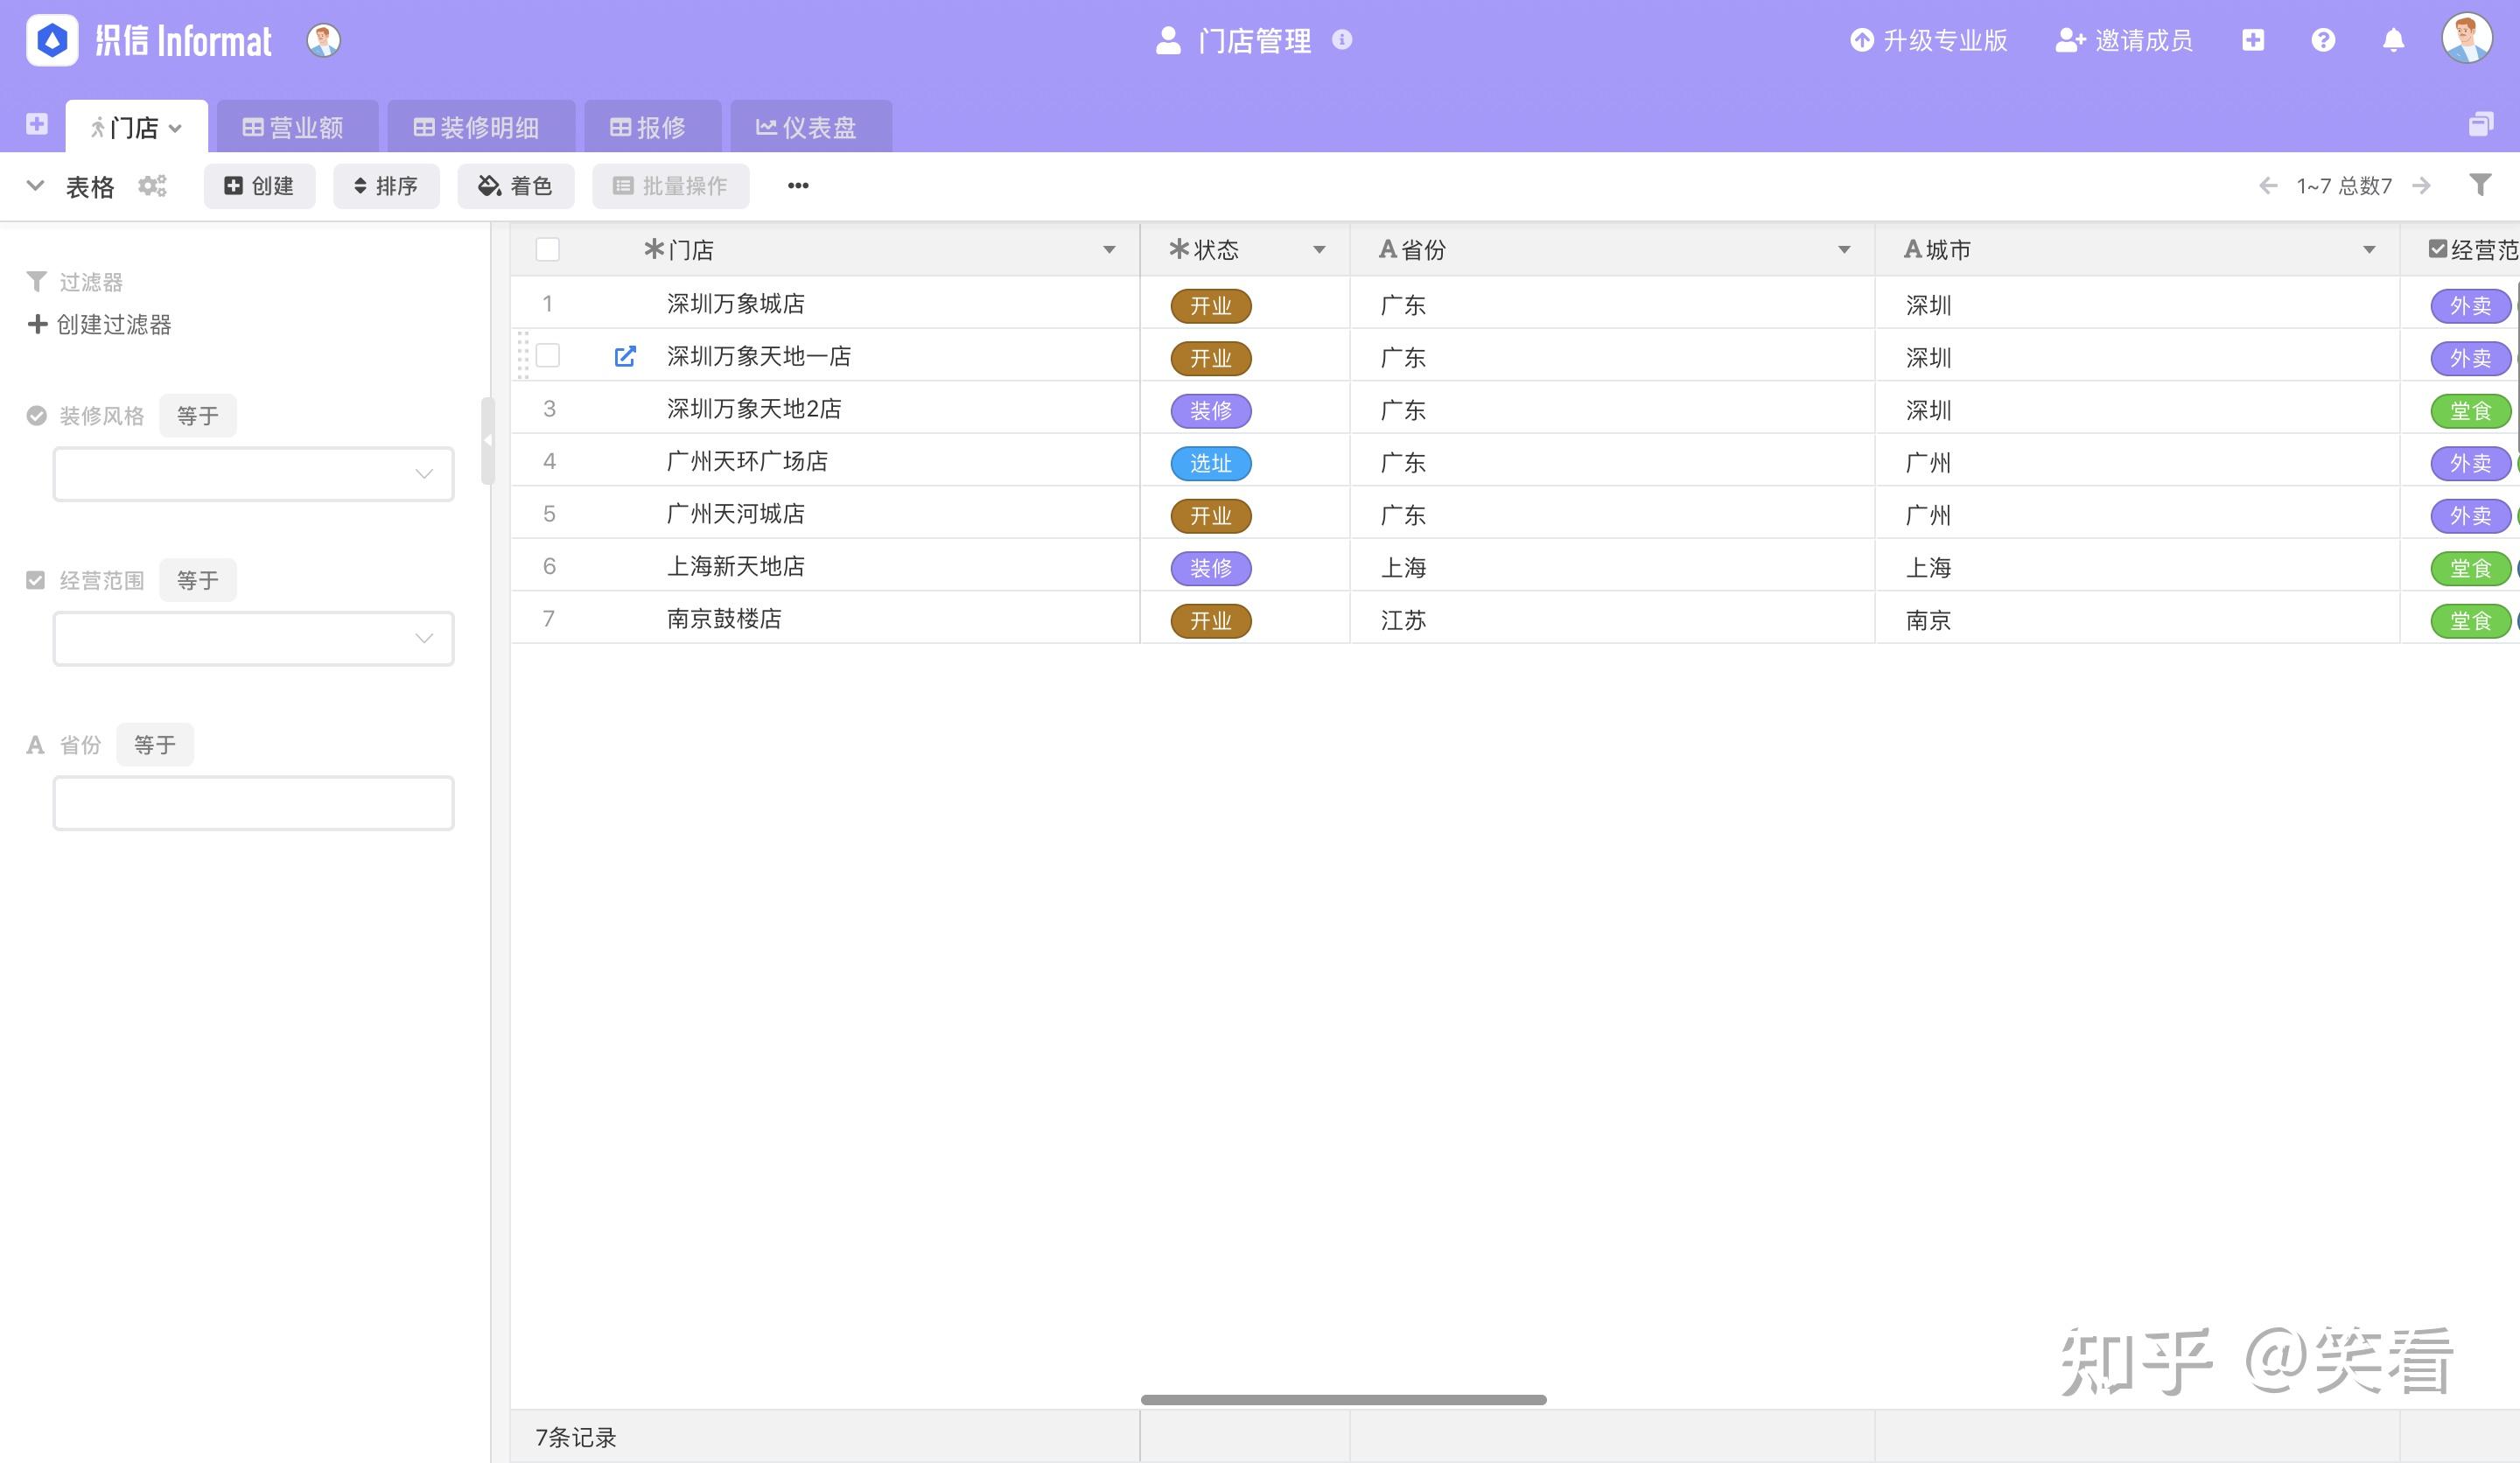Switch to the 仪表盘 tab
Image resolution: width=2520 pixels, height=1463 pixels.
click(811, 127)
